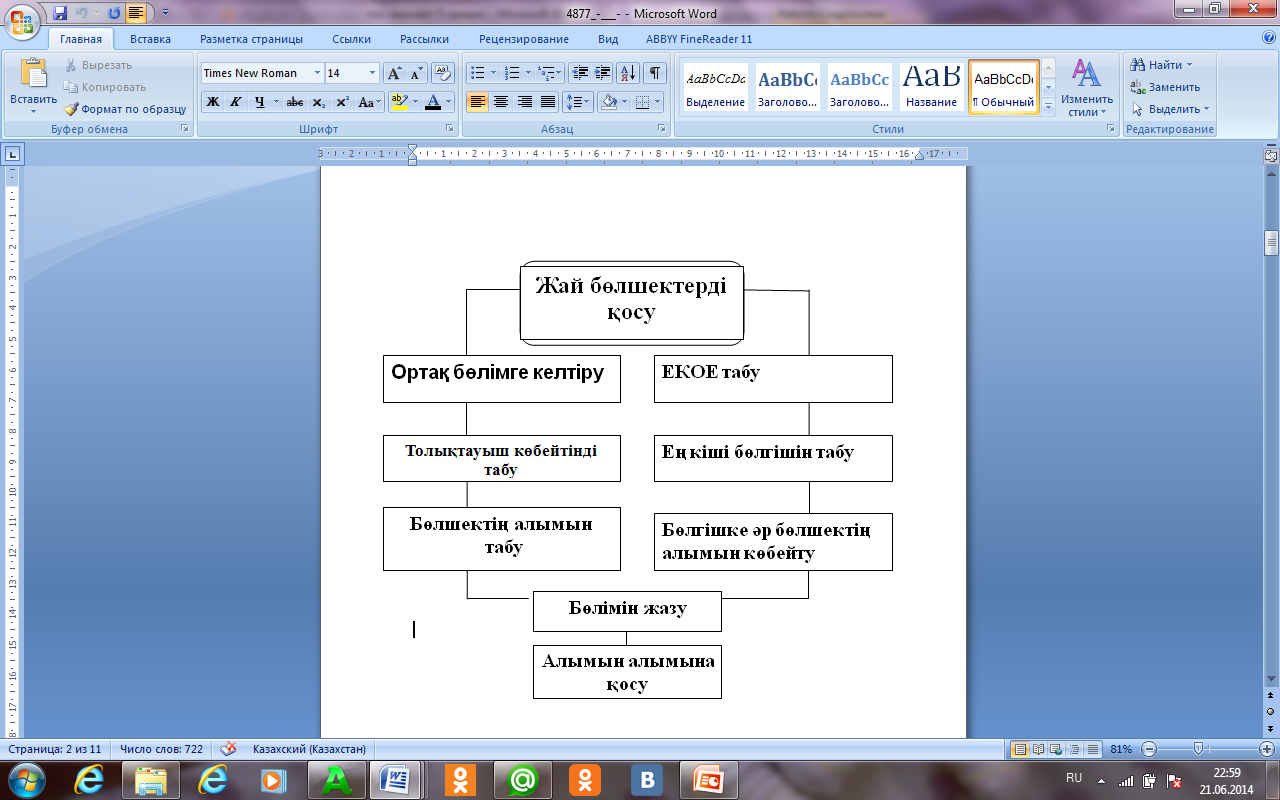Sort text alphabetically
This screenshot has height=800, width=1280.
pos(629,73)
